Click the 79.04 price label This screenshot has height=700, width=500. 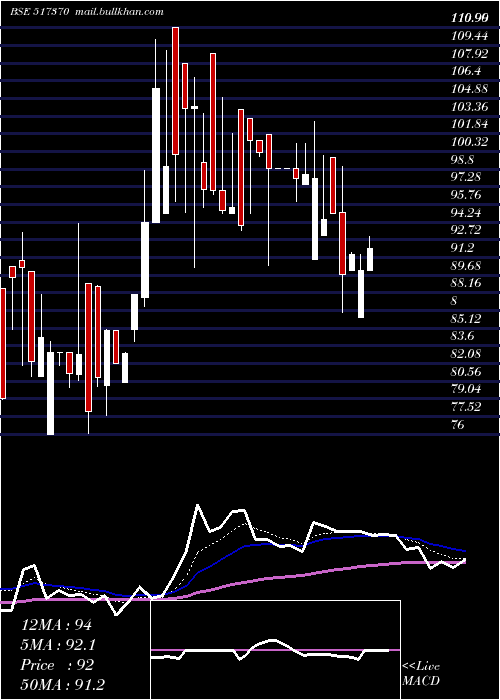[x=466, y=389]
